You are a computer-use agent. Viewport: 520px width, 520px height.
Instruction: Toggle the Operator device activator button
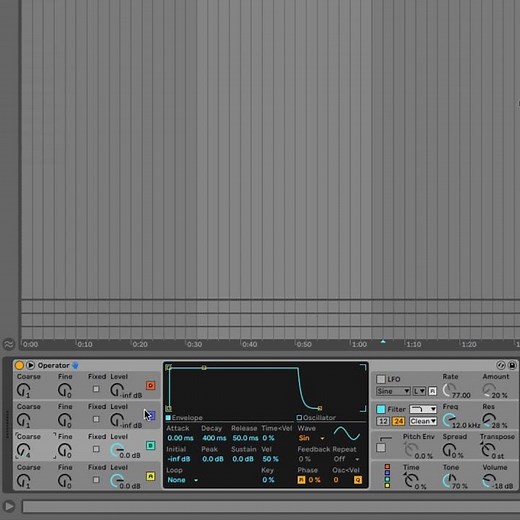tap(19, 365)
